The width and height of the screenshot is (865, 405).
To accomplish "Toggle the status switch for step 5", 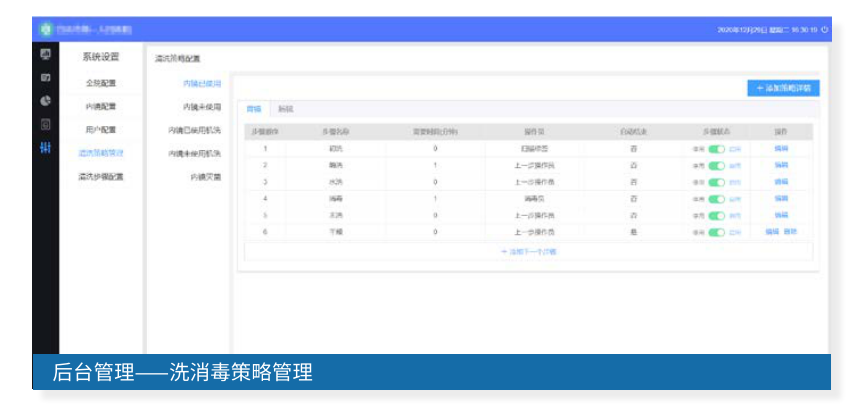I will pyautogui.click(x=717, y=215).
